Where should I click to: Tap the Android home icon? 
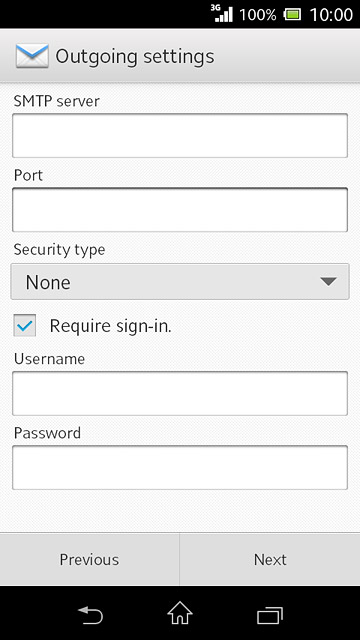(180, 613)
